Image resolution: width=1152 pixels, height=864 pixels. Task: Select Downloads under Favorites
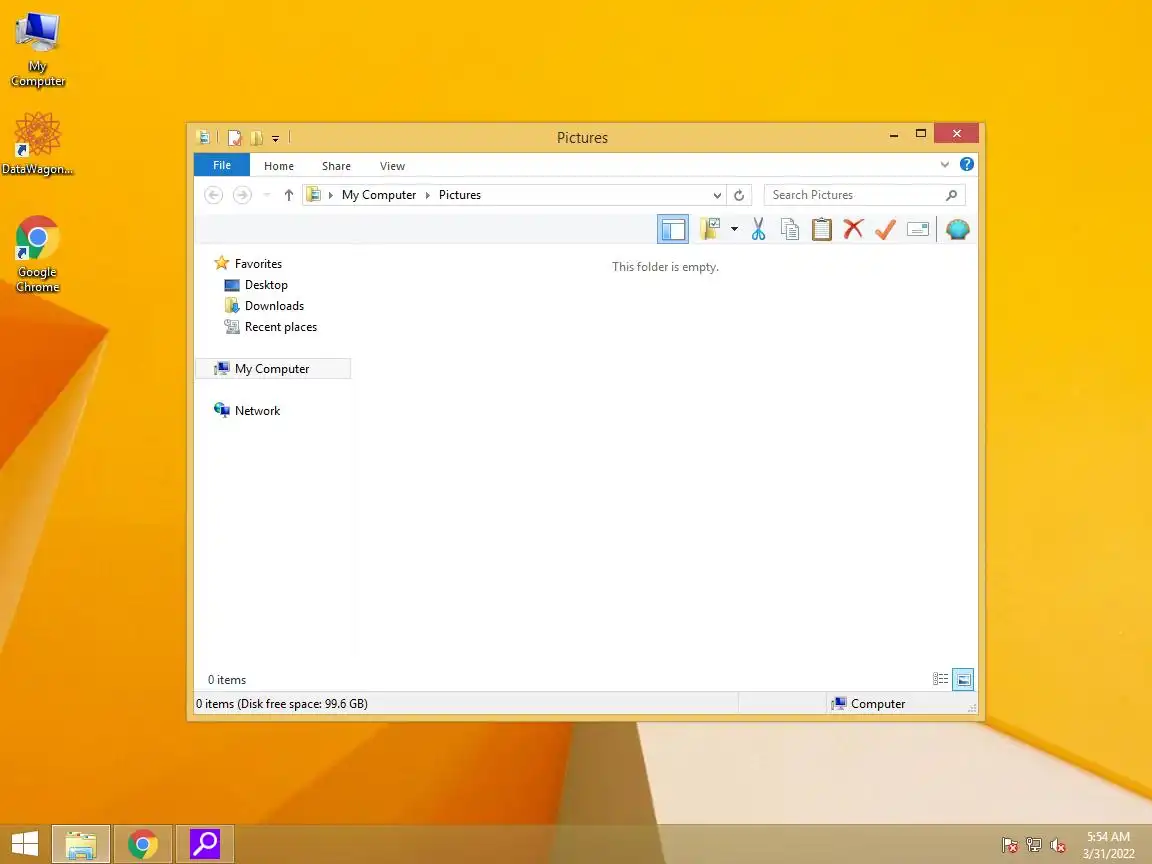(x=274, y=306)
